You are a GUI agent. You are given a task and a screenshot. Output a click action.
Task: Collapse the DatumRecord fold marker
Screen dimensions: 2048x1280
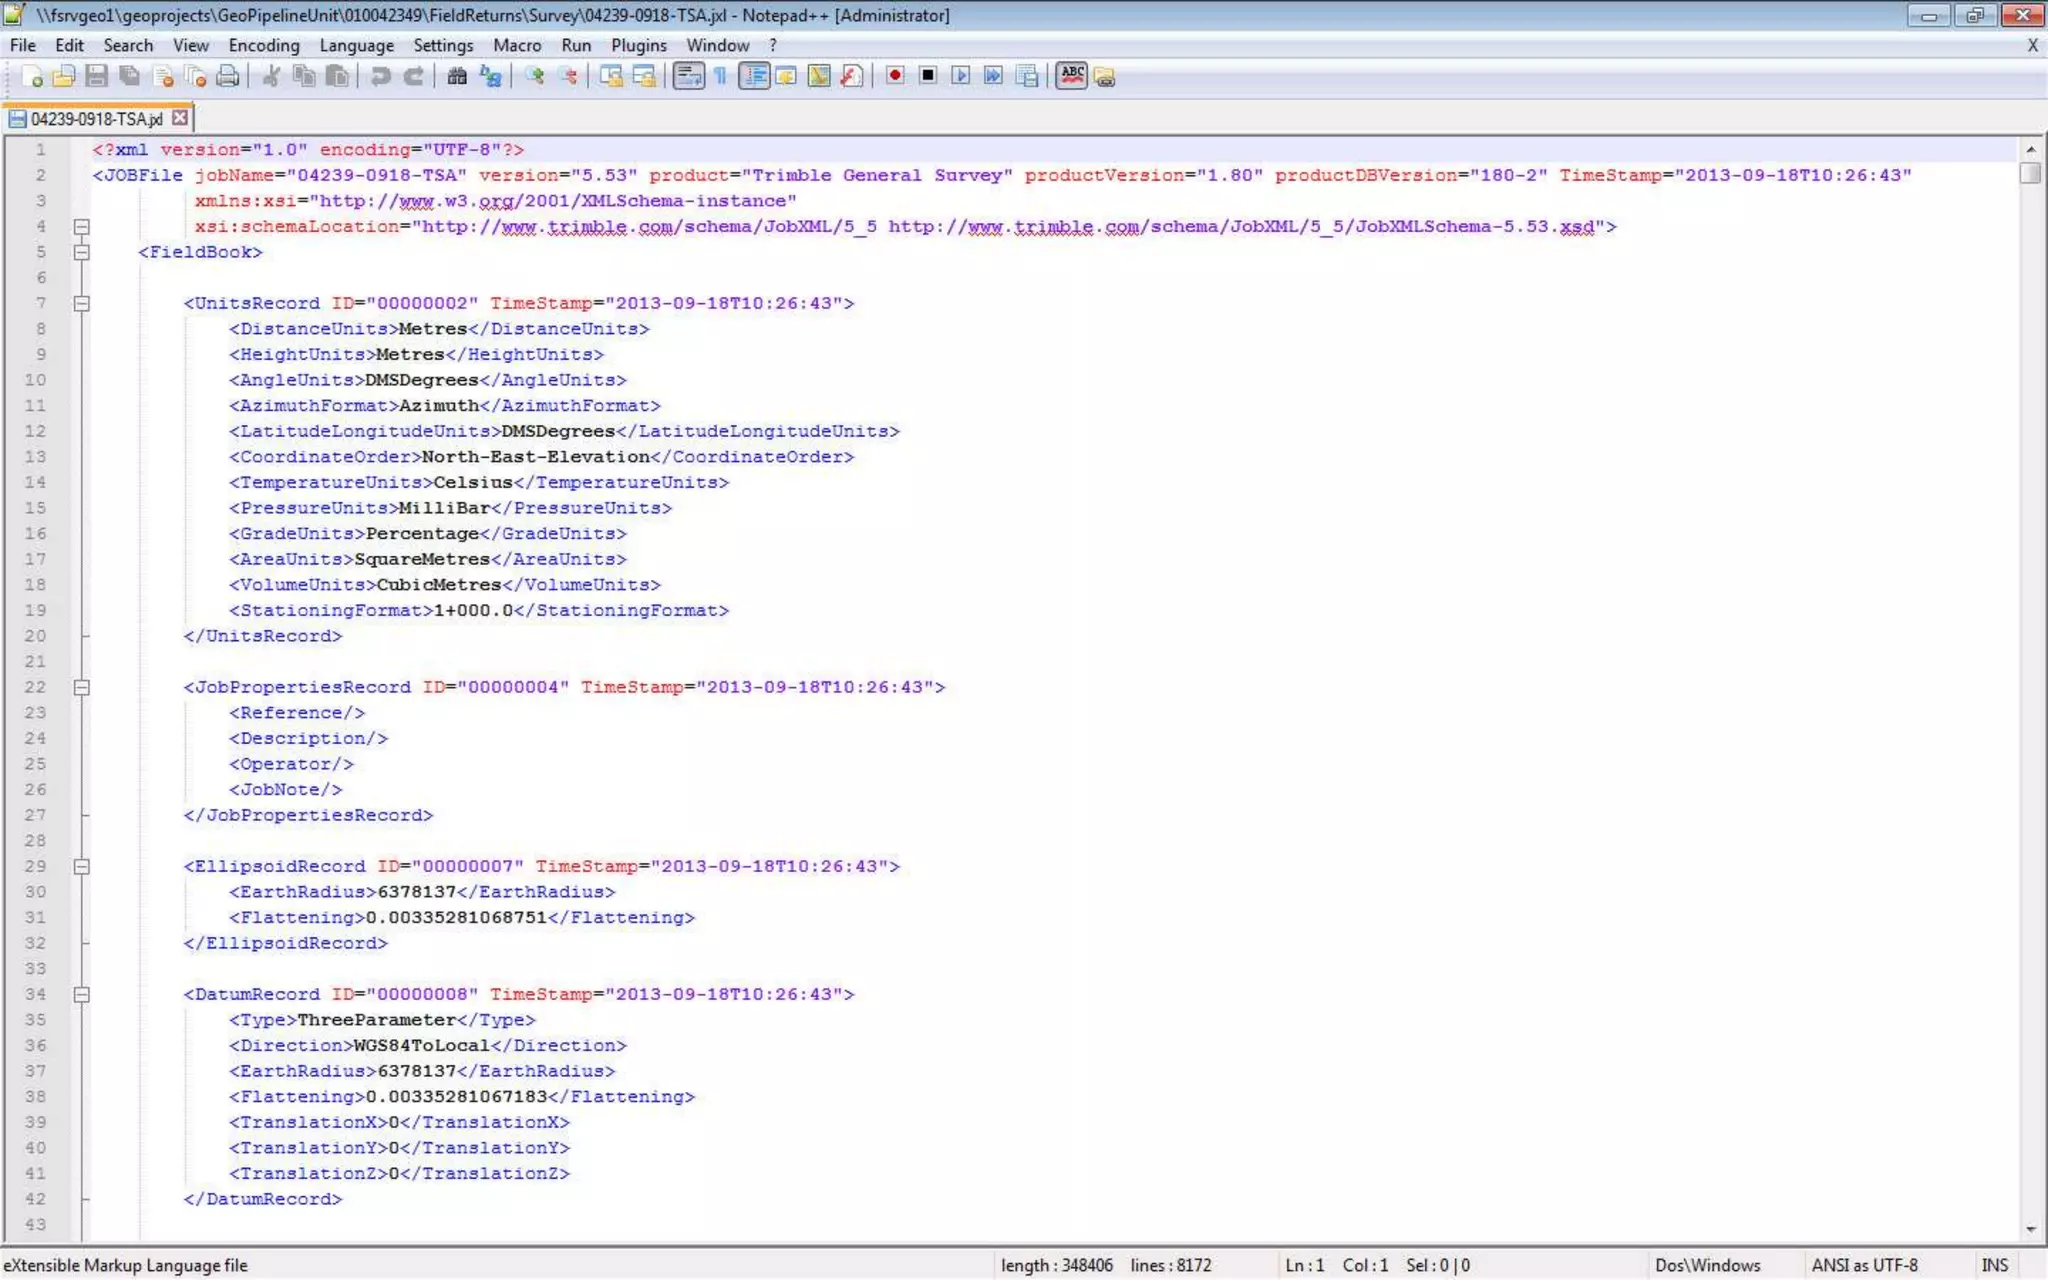[x=82, y=994]
